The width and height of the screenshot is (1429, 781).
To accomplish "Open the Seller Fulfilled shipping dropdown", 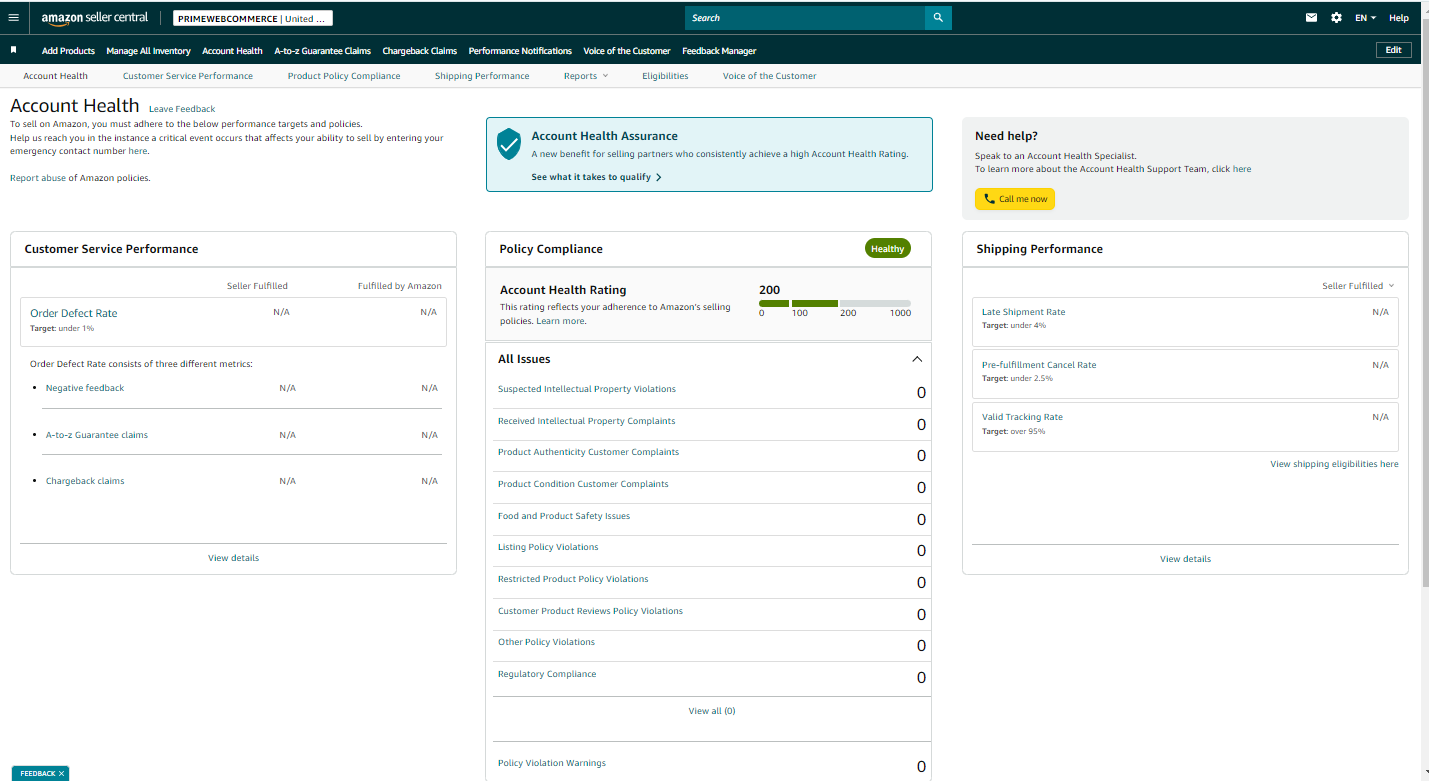I will (1358, 286).
